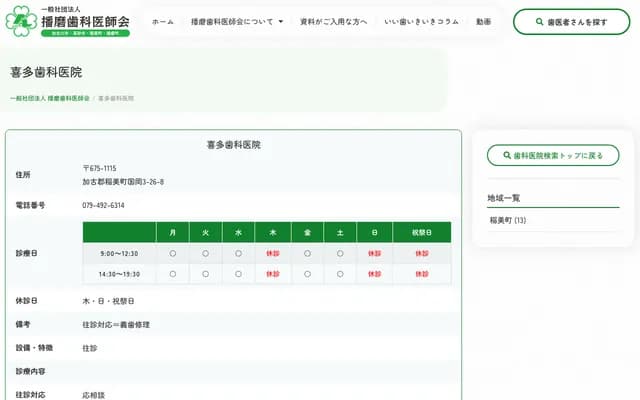The height and width of the screenshot is (400, 640).
Task: Open the ホーム menu item
Action: (162, 22)
